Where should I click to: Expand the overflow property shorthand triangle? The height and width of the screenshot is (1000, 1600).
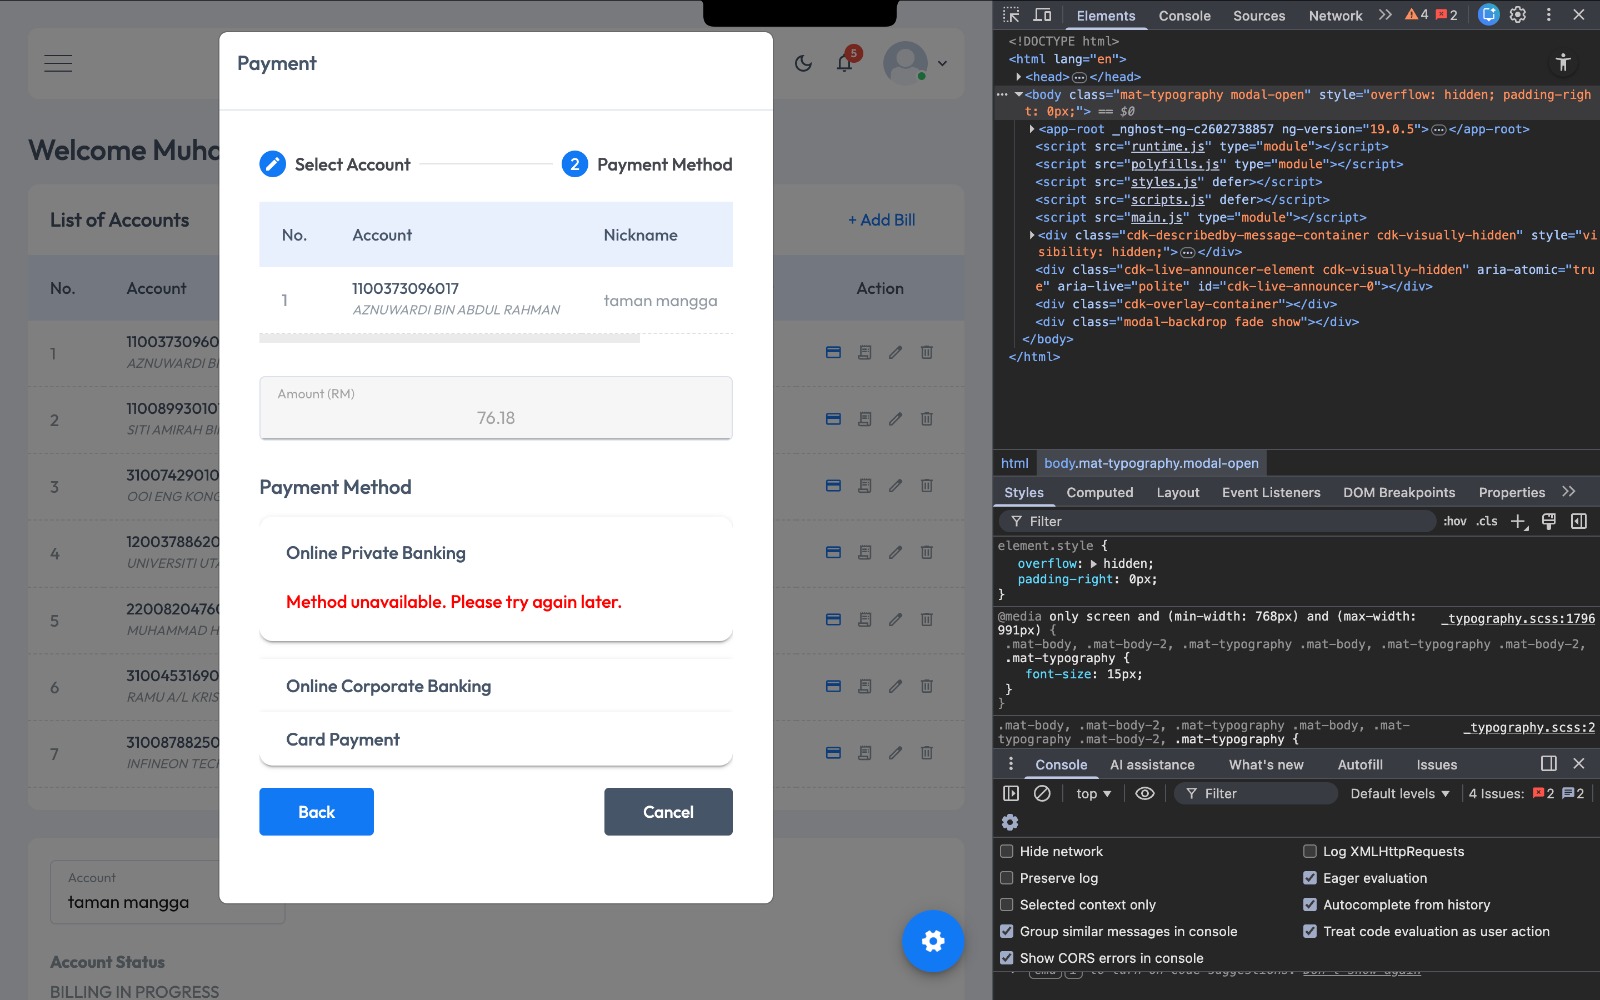[x=1093, y=564]
